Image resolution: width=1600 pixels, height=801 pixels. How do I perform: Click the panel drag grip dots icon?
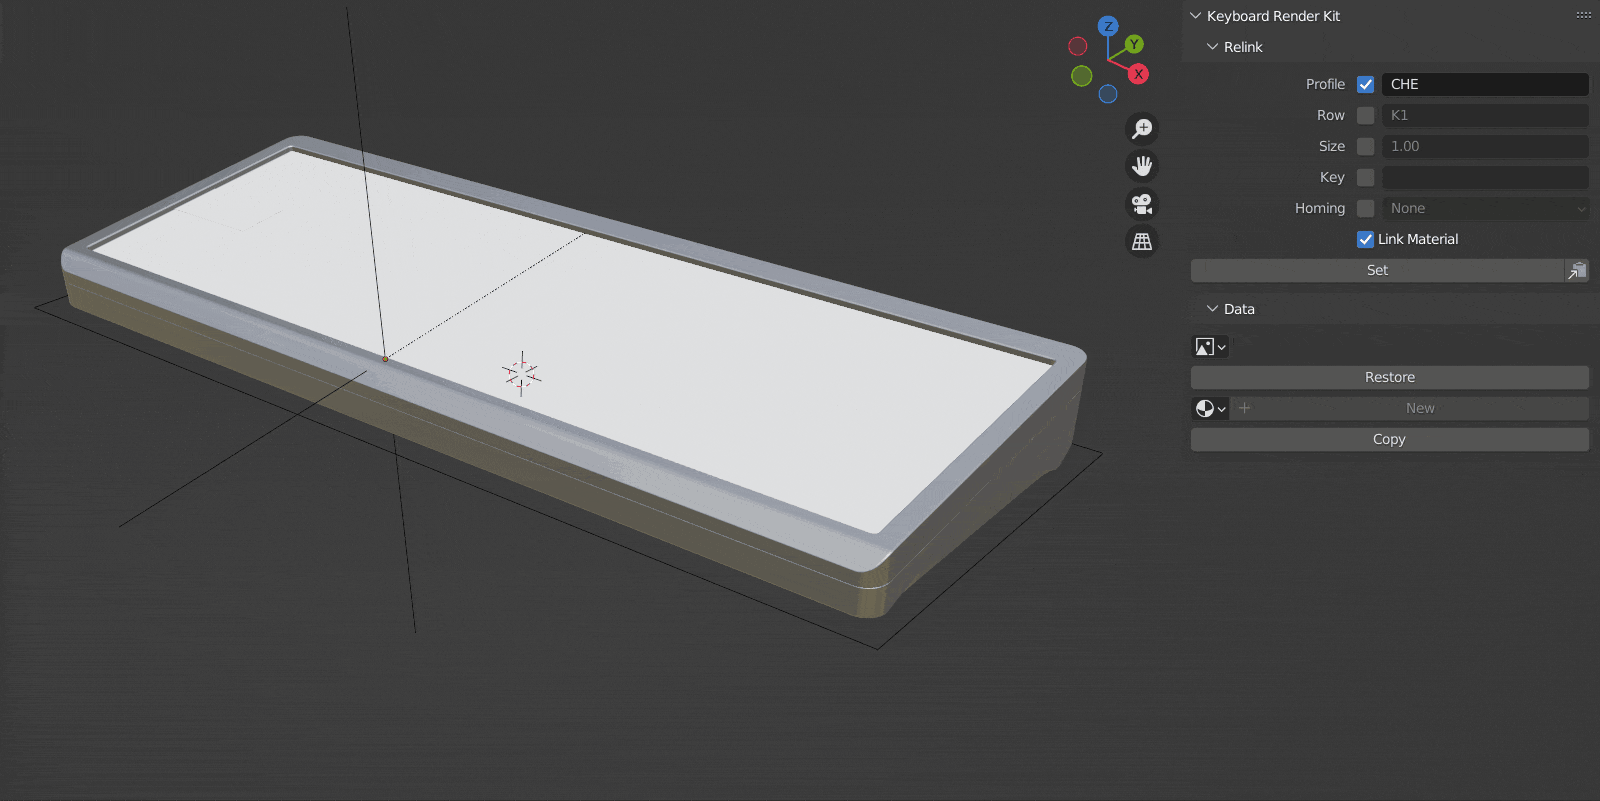1584,15
